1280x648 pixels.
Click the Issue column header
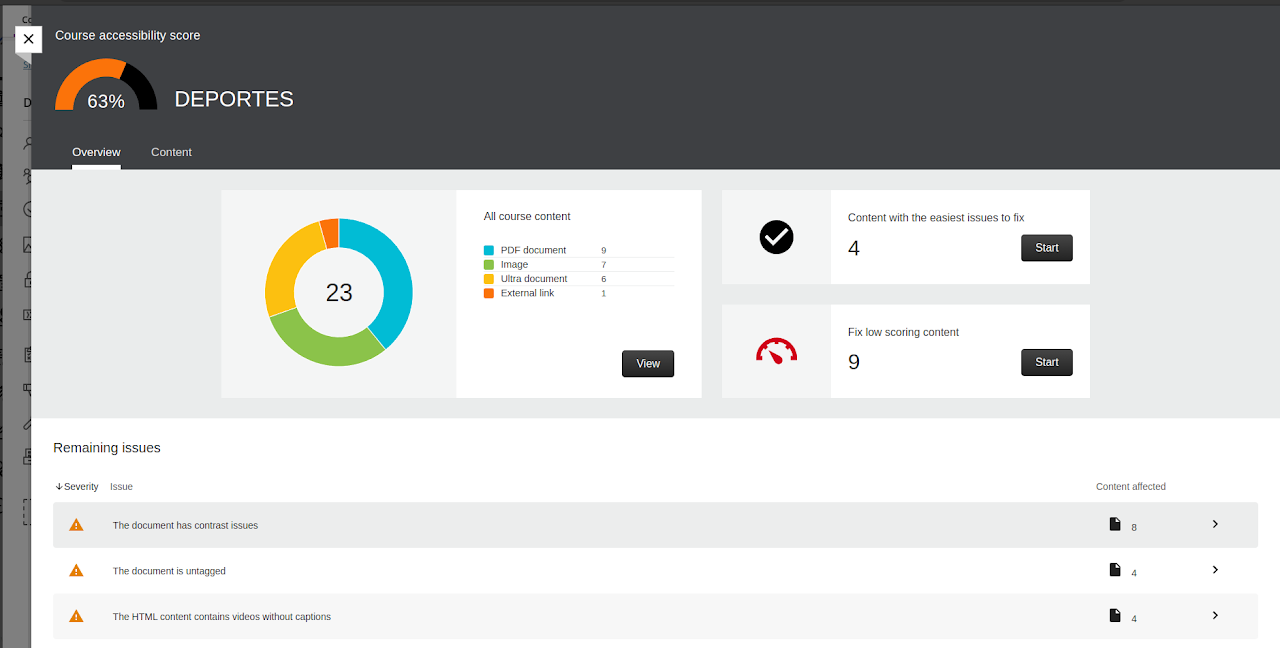[121, 487]
